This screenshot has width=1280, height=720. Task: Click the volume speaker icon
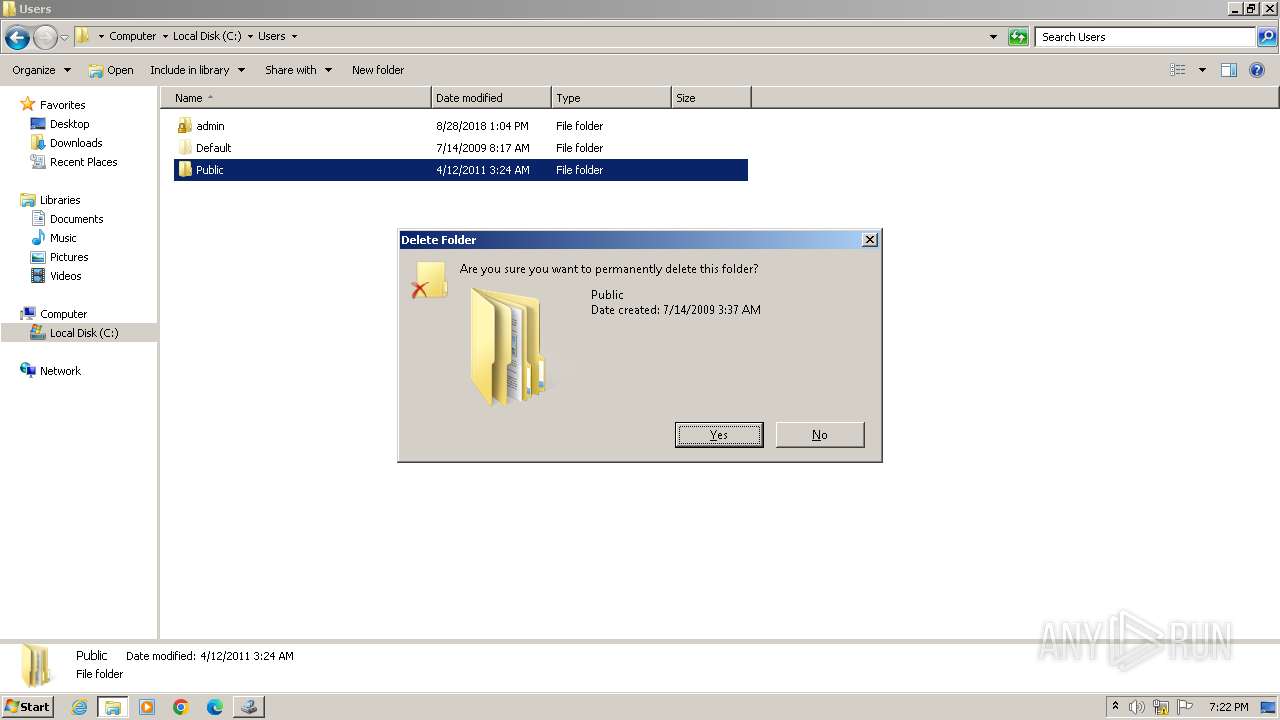[1137, 707]
